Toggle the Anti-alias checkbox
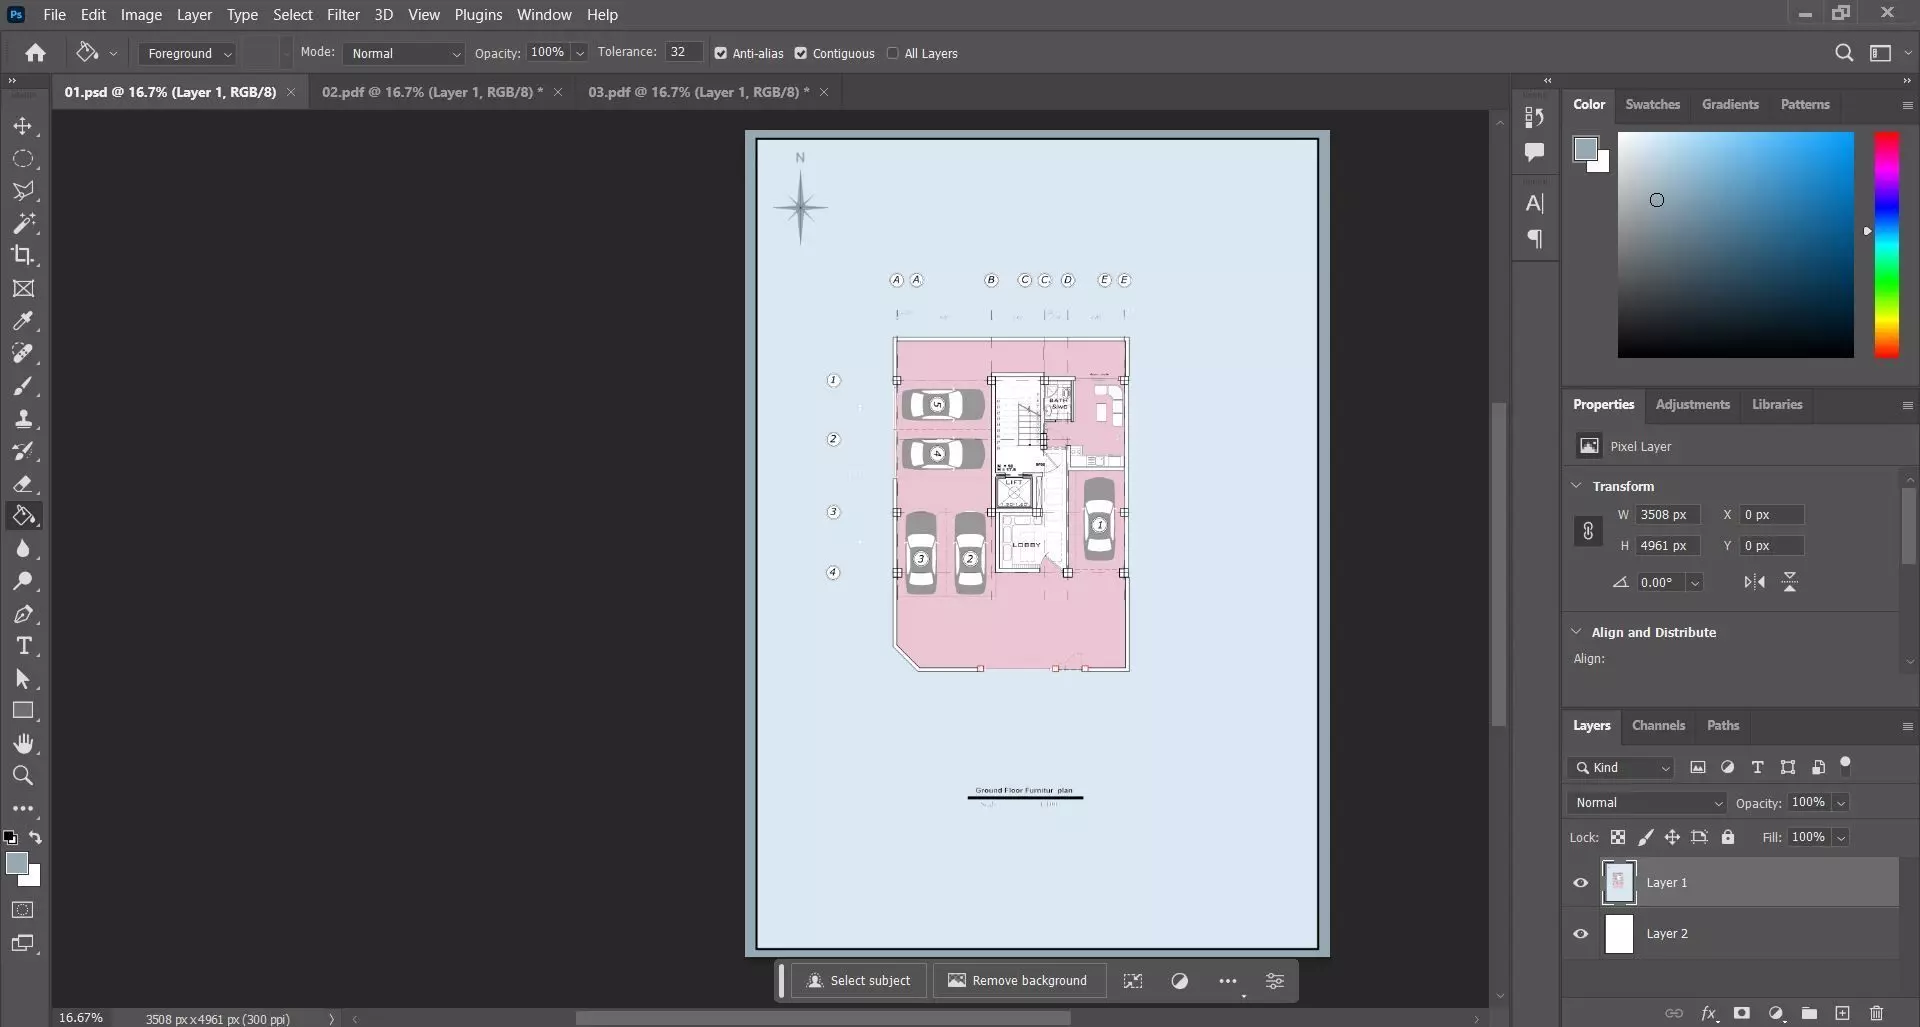The image size is (1920, 1027). 720,53
